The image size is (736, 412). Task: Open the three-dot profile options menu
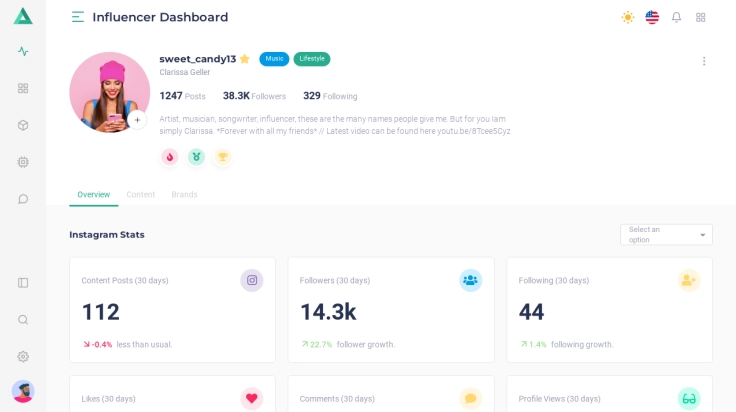704,61
